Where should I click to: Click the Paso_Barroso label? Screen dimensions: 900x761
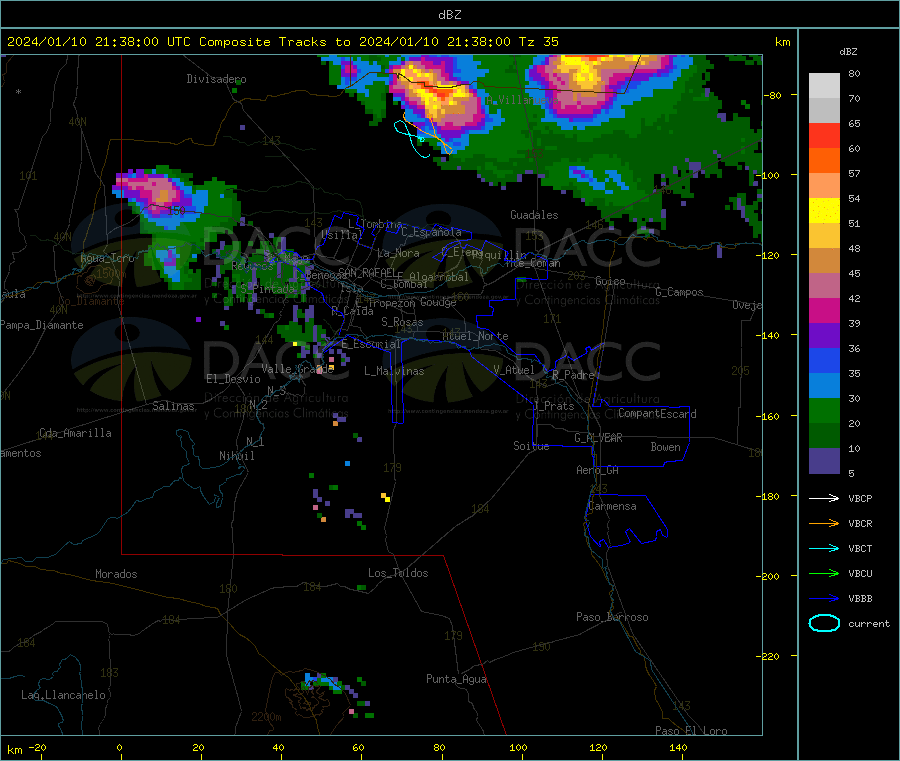pos(612,617)
